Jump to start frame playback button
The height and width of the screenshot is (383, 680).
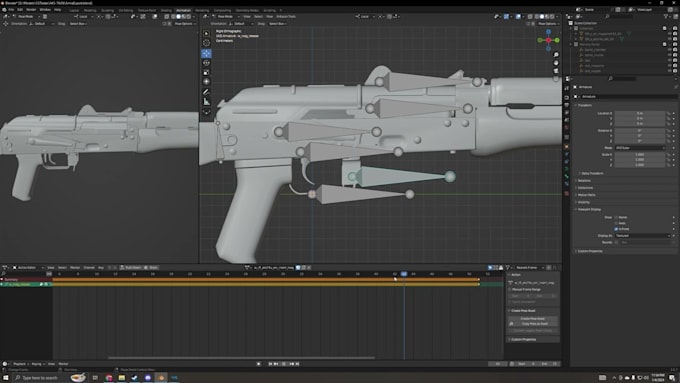click(x=270, y=364)
